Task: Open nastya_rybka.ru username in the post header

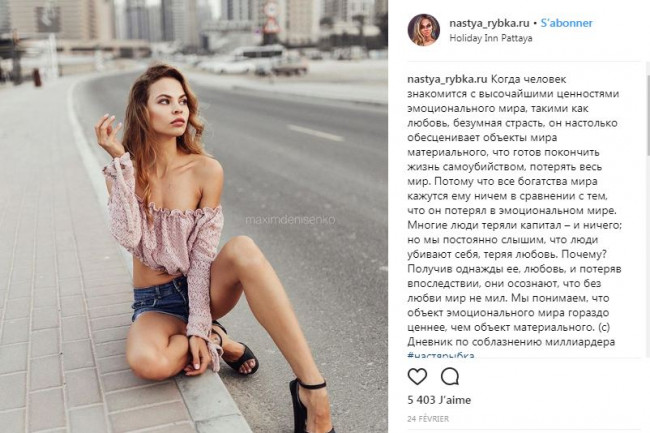Action: coord(489,23)
